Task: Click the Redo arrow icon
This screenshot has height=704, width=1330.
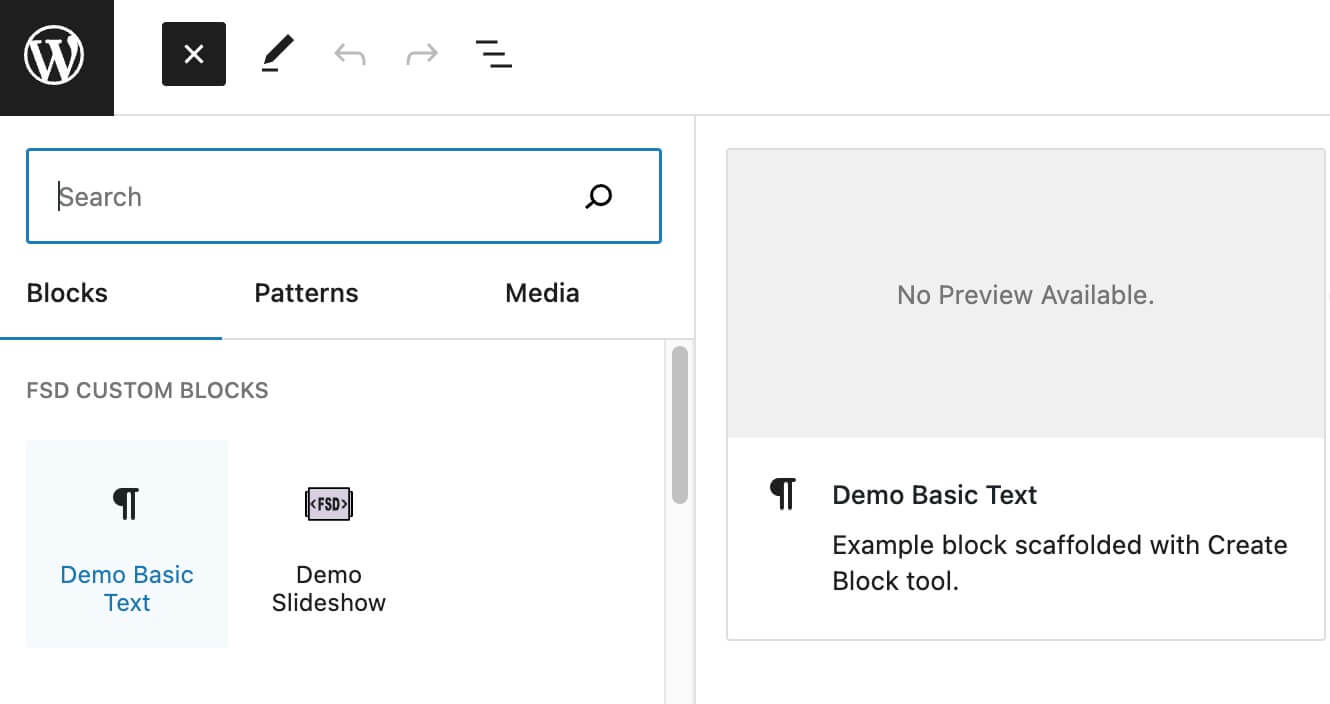Action: [422, 54]
